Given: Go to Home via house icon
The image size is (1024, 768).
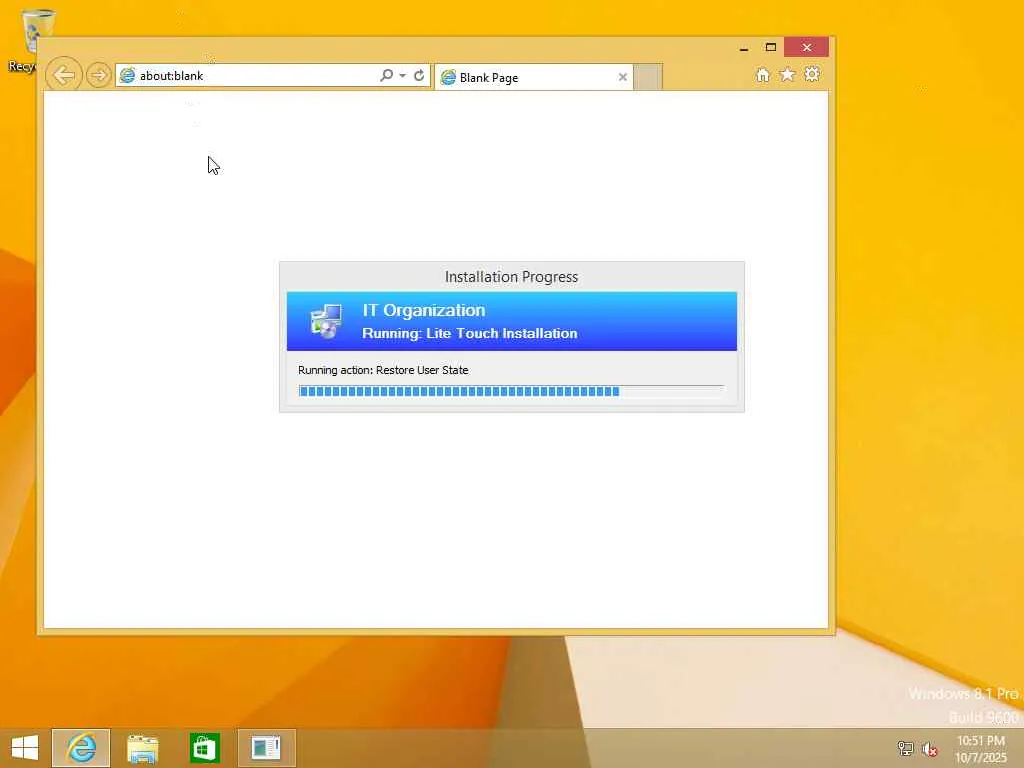Looking at the screenshot, I should (763, 75).
